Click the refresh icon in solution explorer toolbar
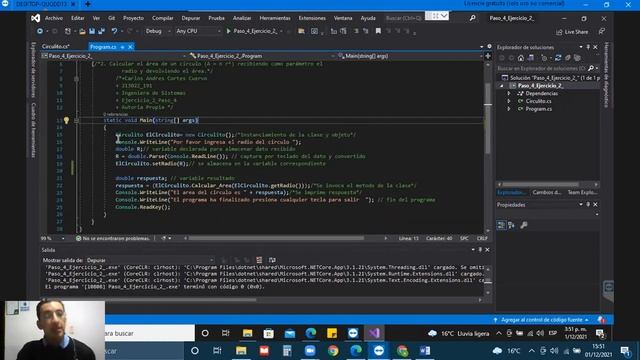Screen dimensions: 640x360 tap(558, 58)
